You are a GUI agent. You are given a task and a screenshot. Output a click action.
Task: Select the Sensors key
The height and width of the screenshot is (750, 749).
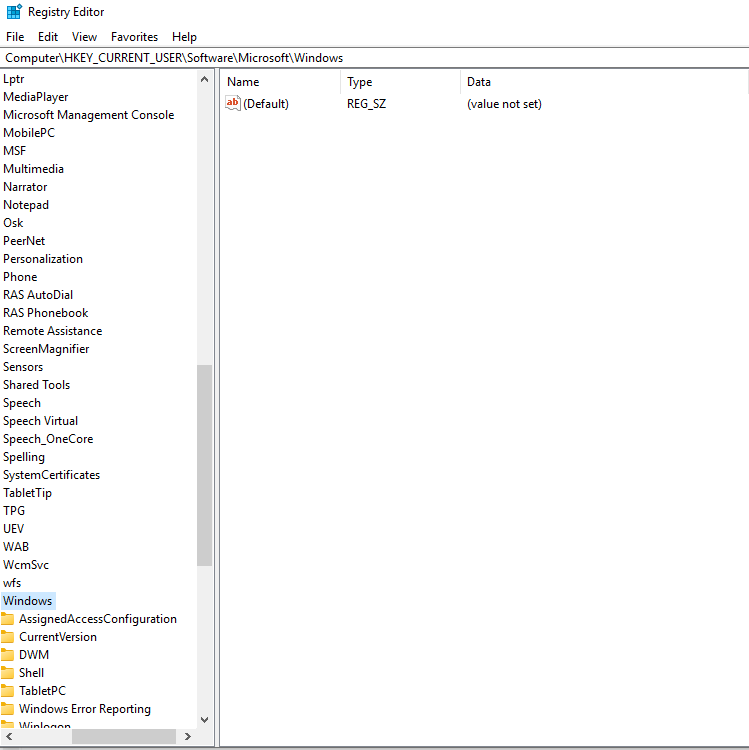[x=23, y=367]
